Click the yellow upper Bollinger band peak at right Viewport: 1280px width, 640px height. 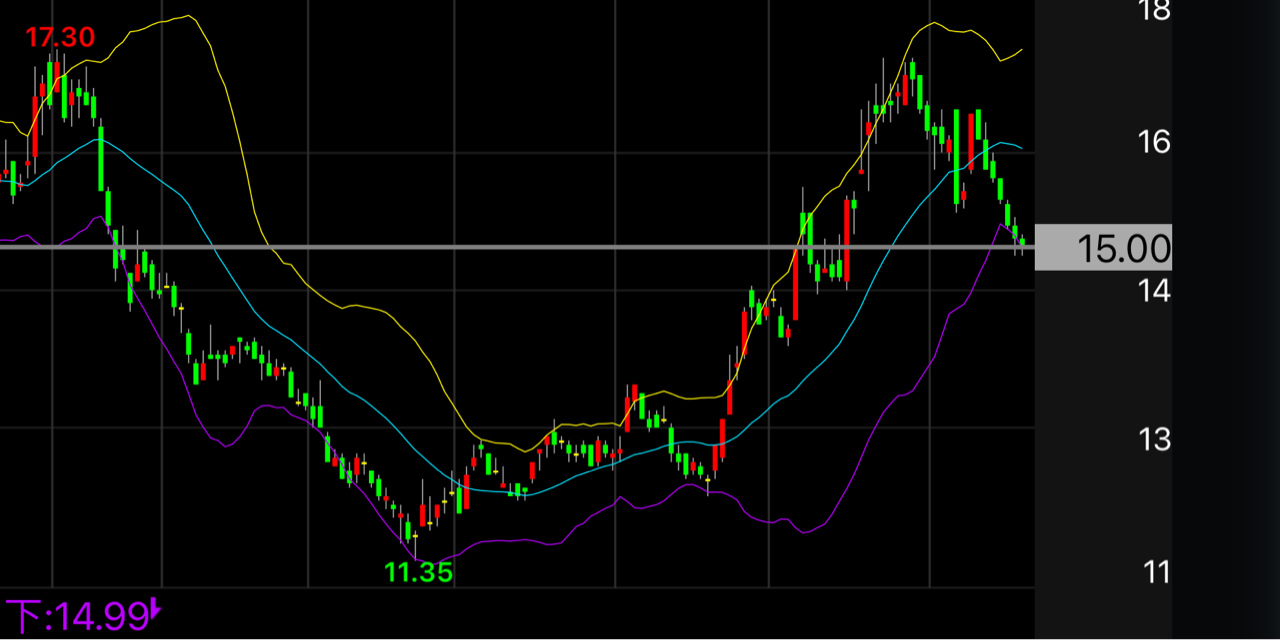click(932, 23)
